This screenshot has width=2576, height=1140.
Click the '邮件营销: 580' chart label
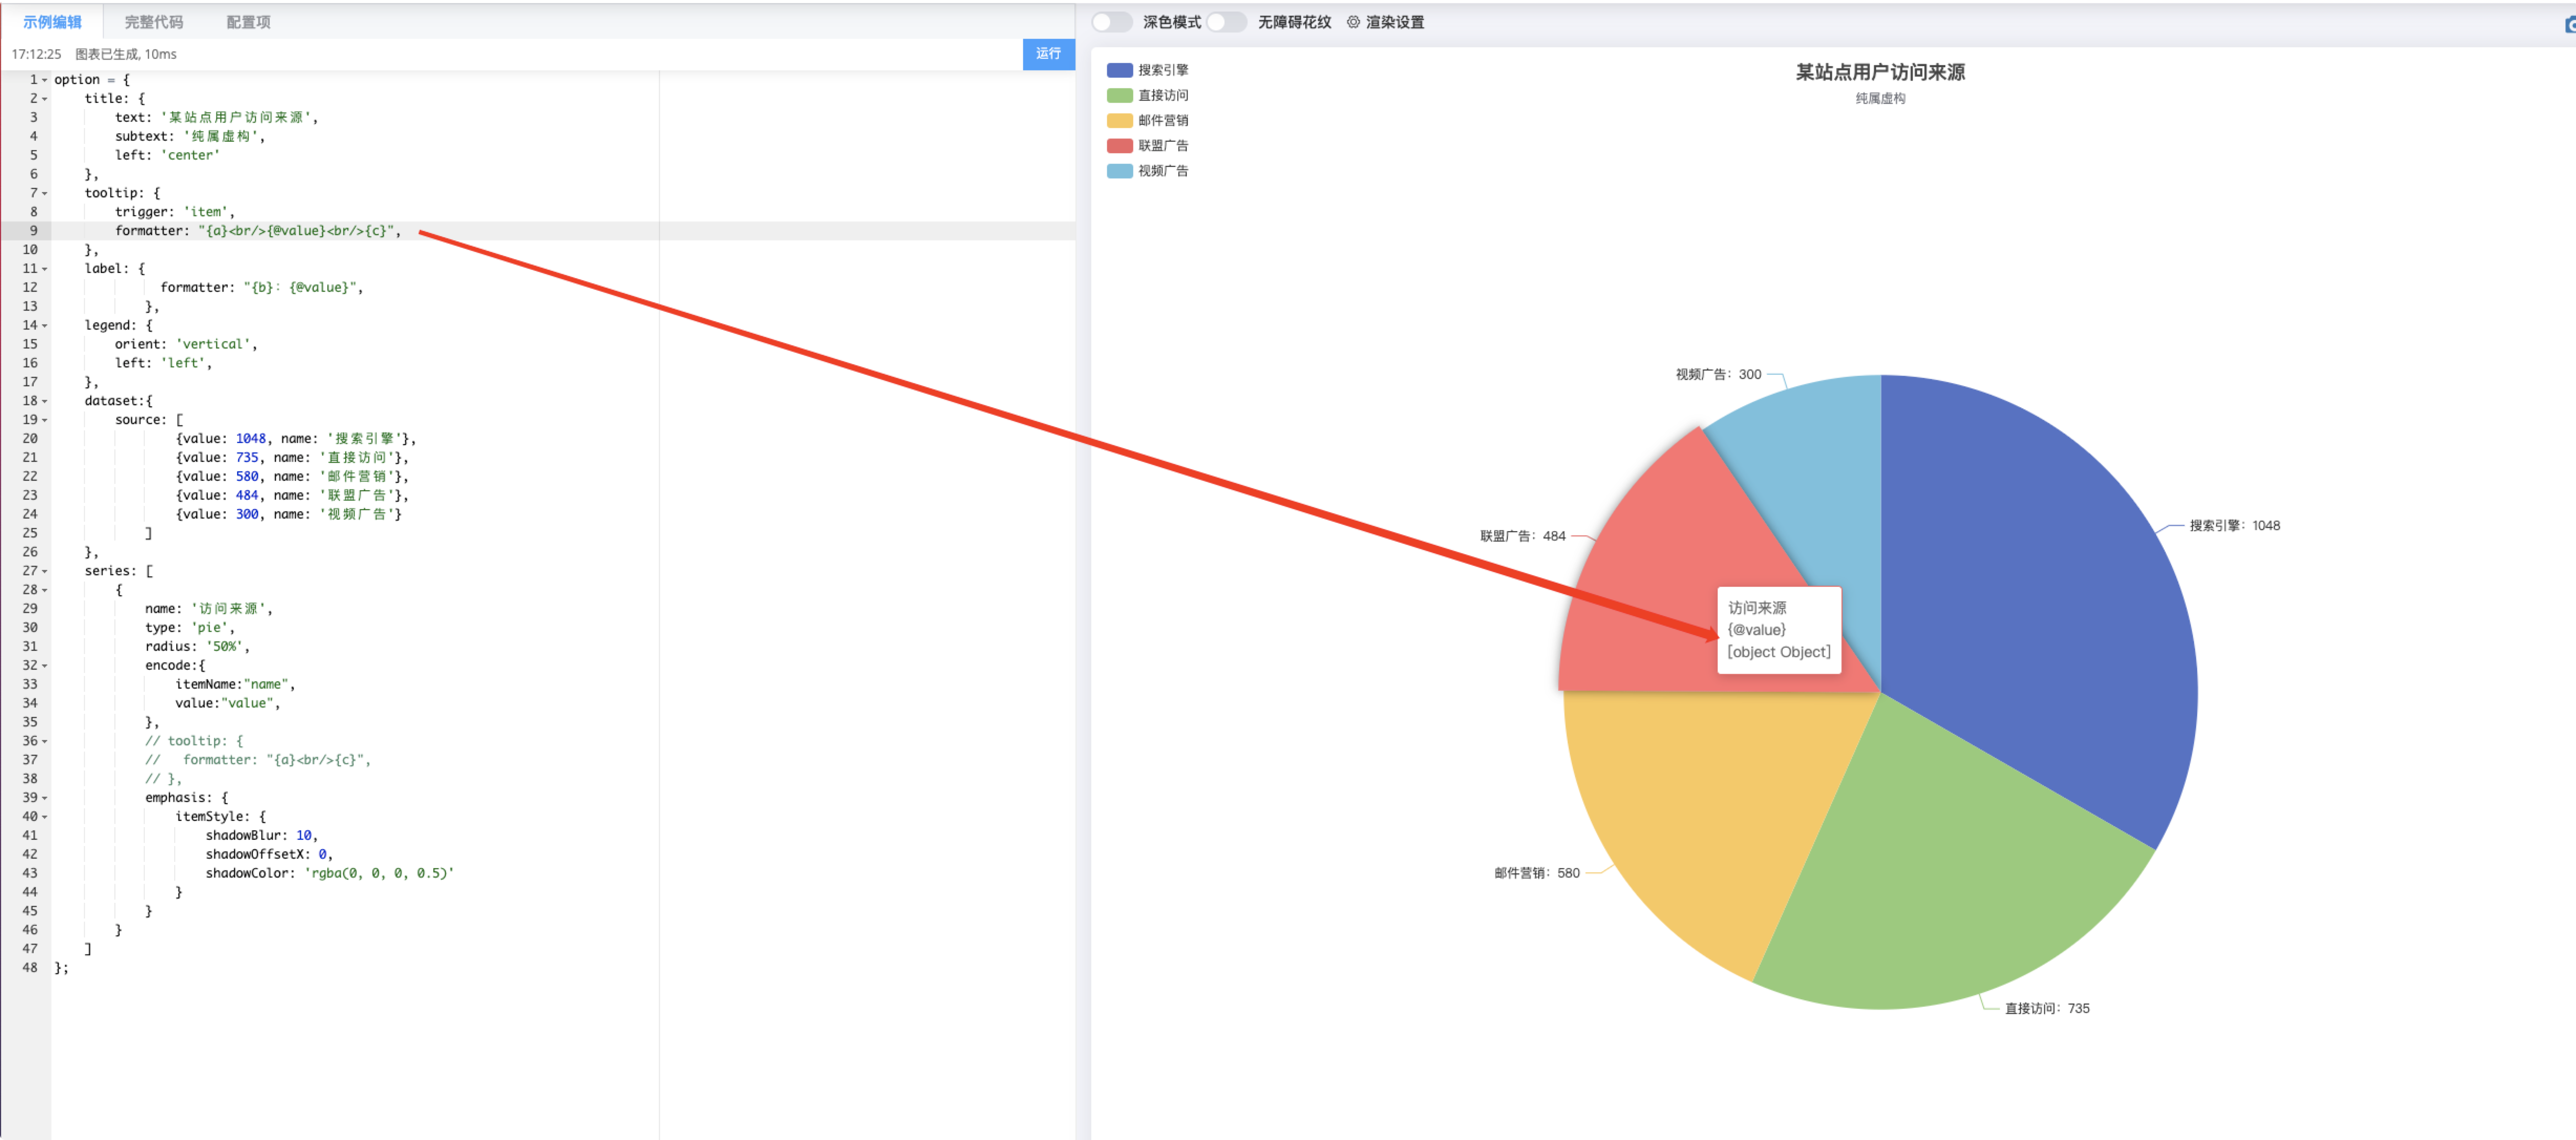point(1537,873)
